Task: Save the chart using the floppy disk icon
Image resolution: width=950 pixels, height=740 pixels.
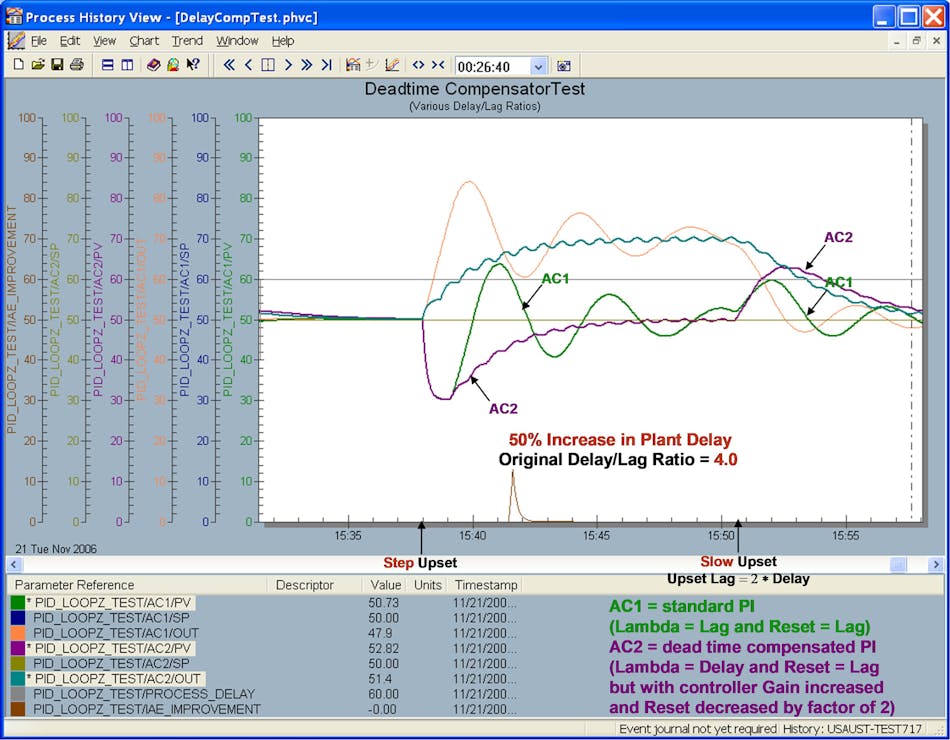Action: (57, 65)
